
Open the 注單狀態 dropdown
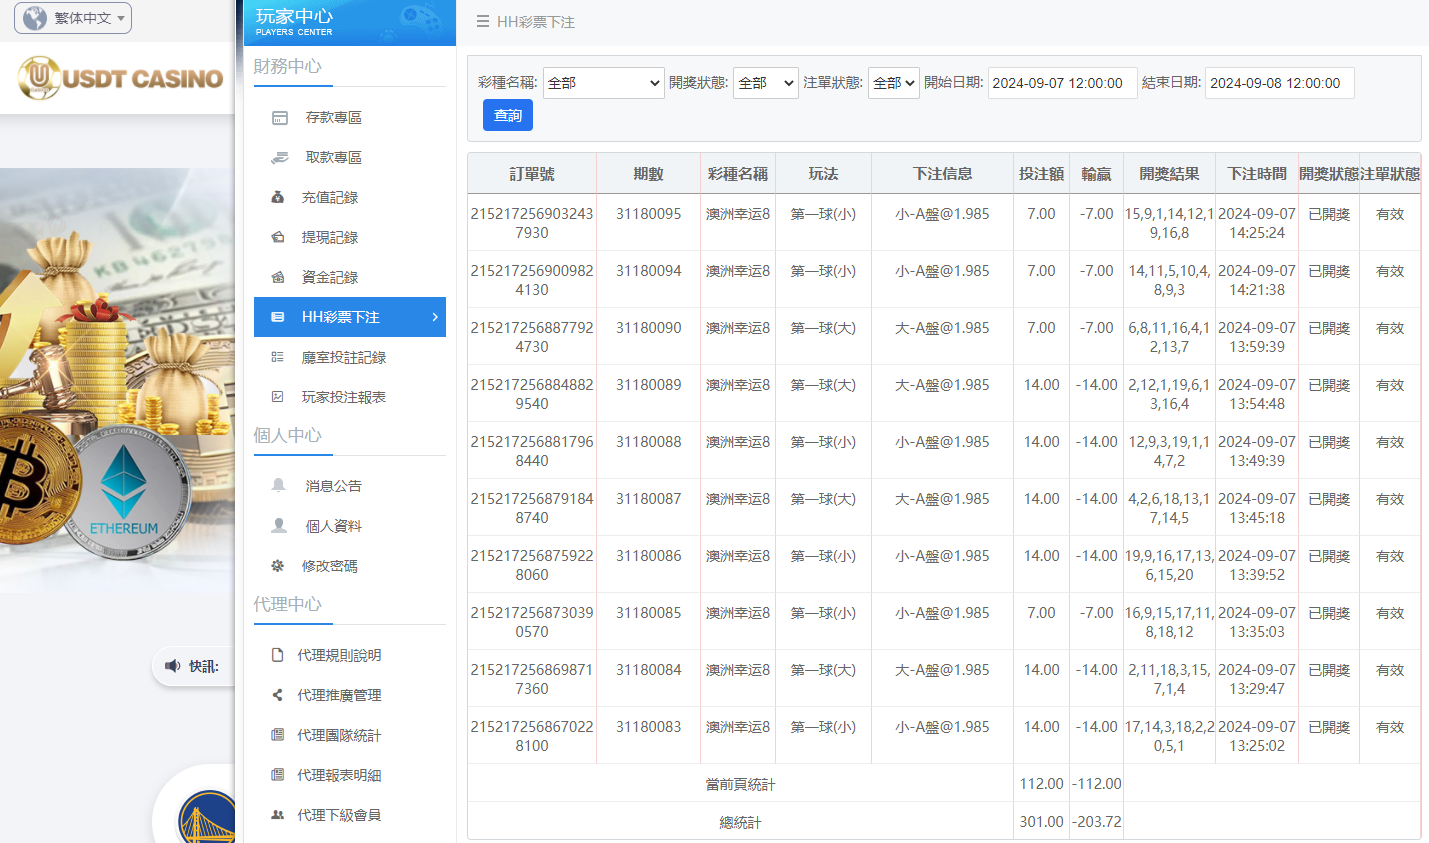tap(893, 84)
